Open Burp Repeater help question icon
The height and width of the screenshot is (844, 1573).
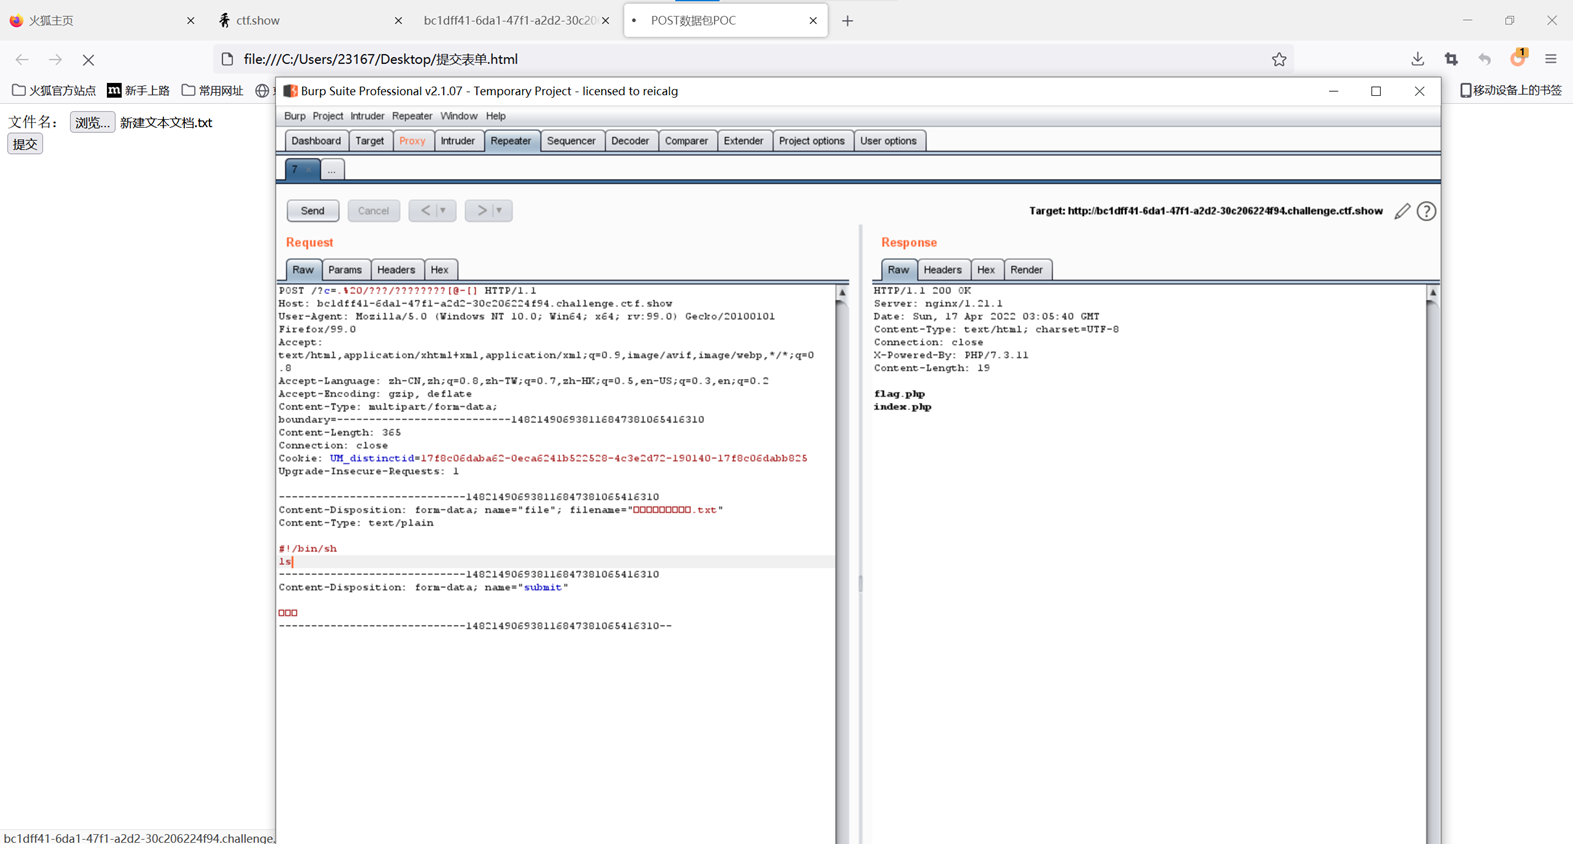point(1426,211)
